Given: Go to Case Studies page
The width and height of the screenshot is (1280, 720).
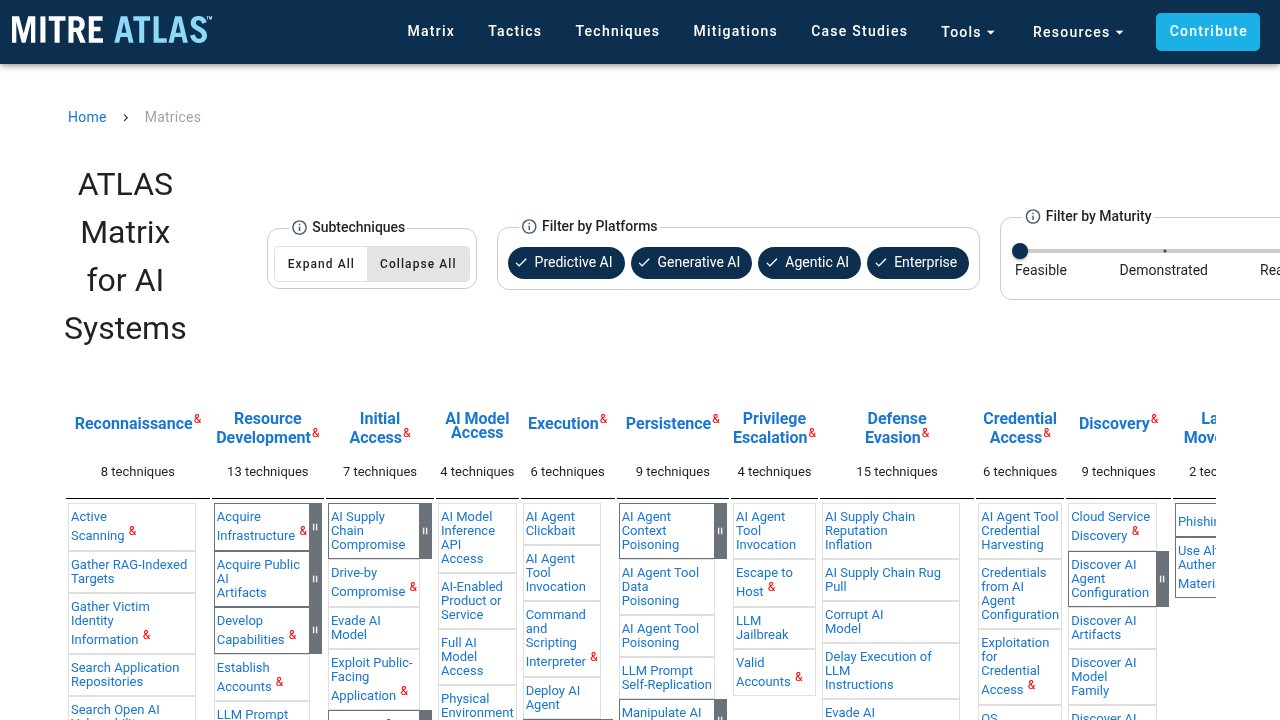Looking at the screenshot, I should coord(859,31).
